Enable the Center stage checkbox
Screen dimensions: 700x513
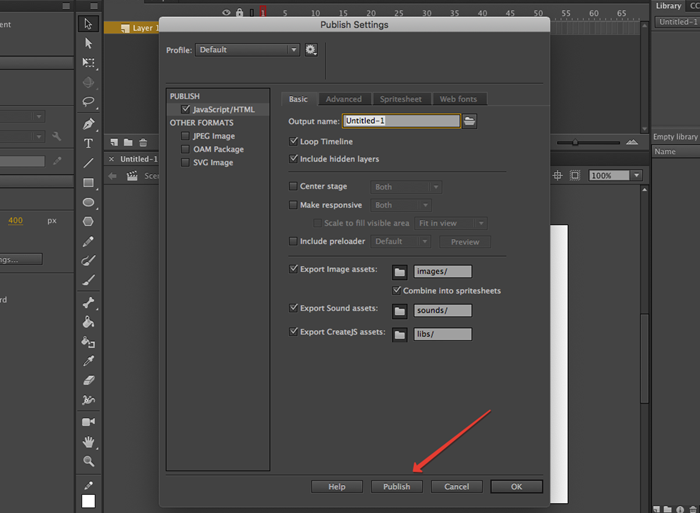tap(293, 187)
